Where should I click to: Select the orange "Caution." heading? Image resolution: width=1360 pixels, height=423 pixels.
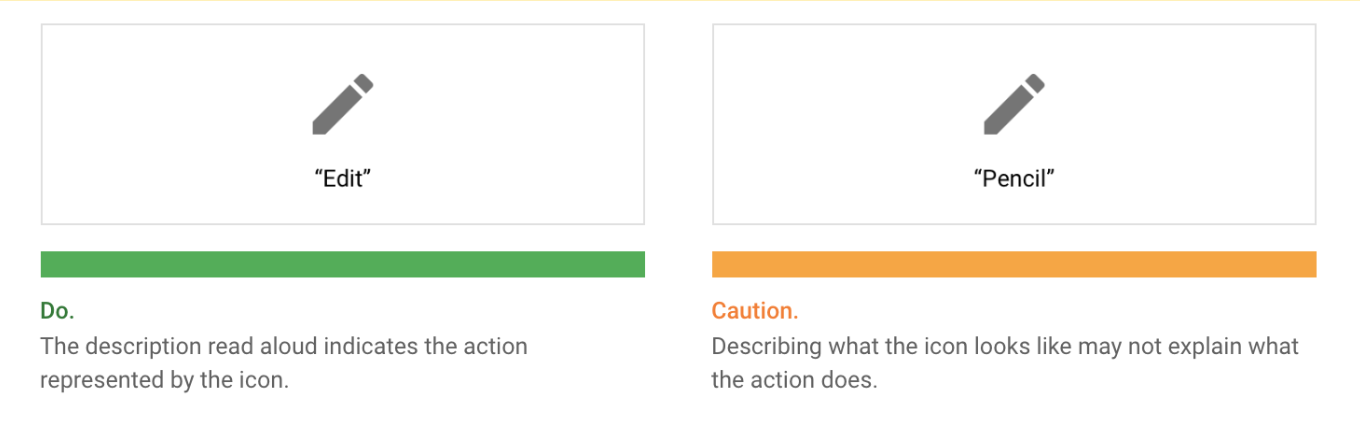click(755, 311)
